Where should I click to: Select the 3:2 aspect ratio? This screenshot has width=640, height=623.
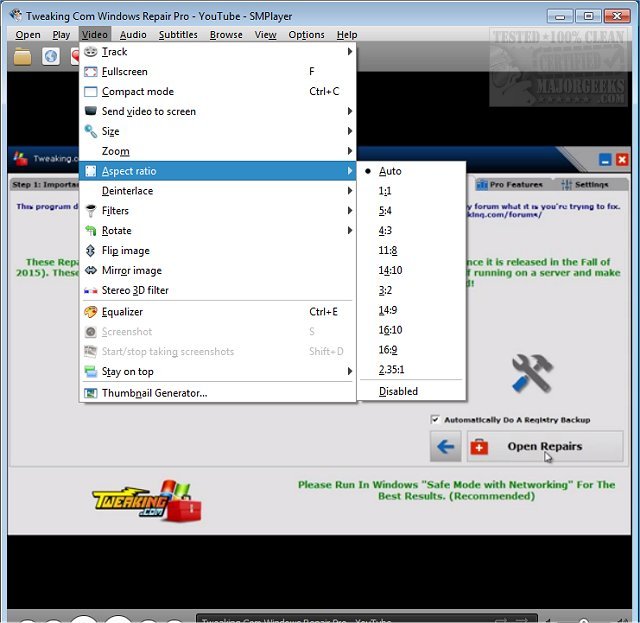coord(411,290)
